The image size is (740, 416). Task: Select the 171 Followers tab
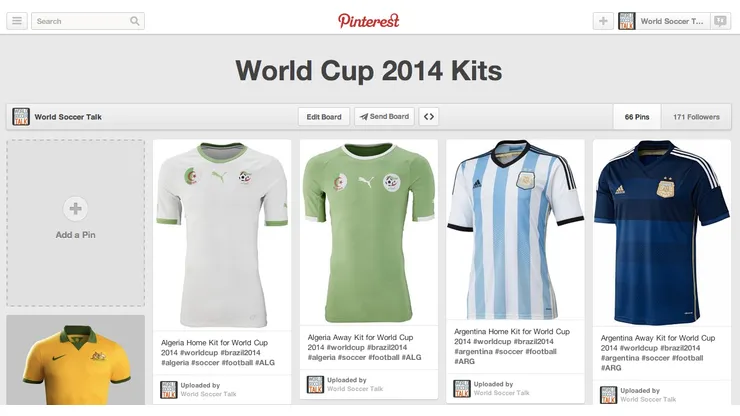pyautogui.click(x=696, y=117)
